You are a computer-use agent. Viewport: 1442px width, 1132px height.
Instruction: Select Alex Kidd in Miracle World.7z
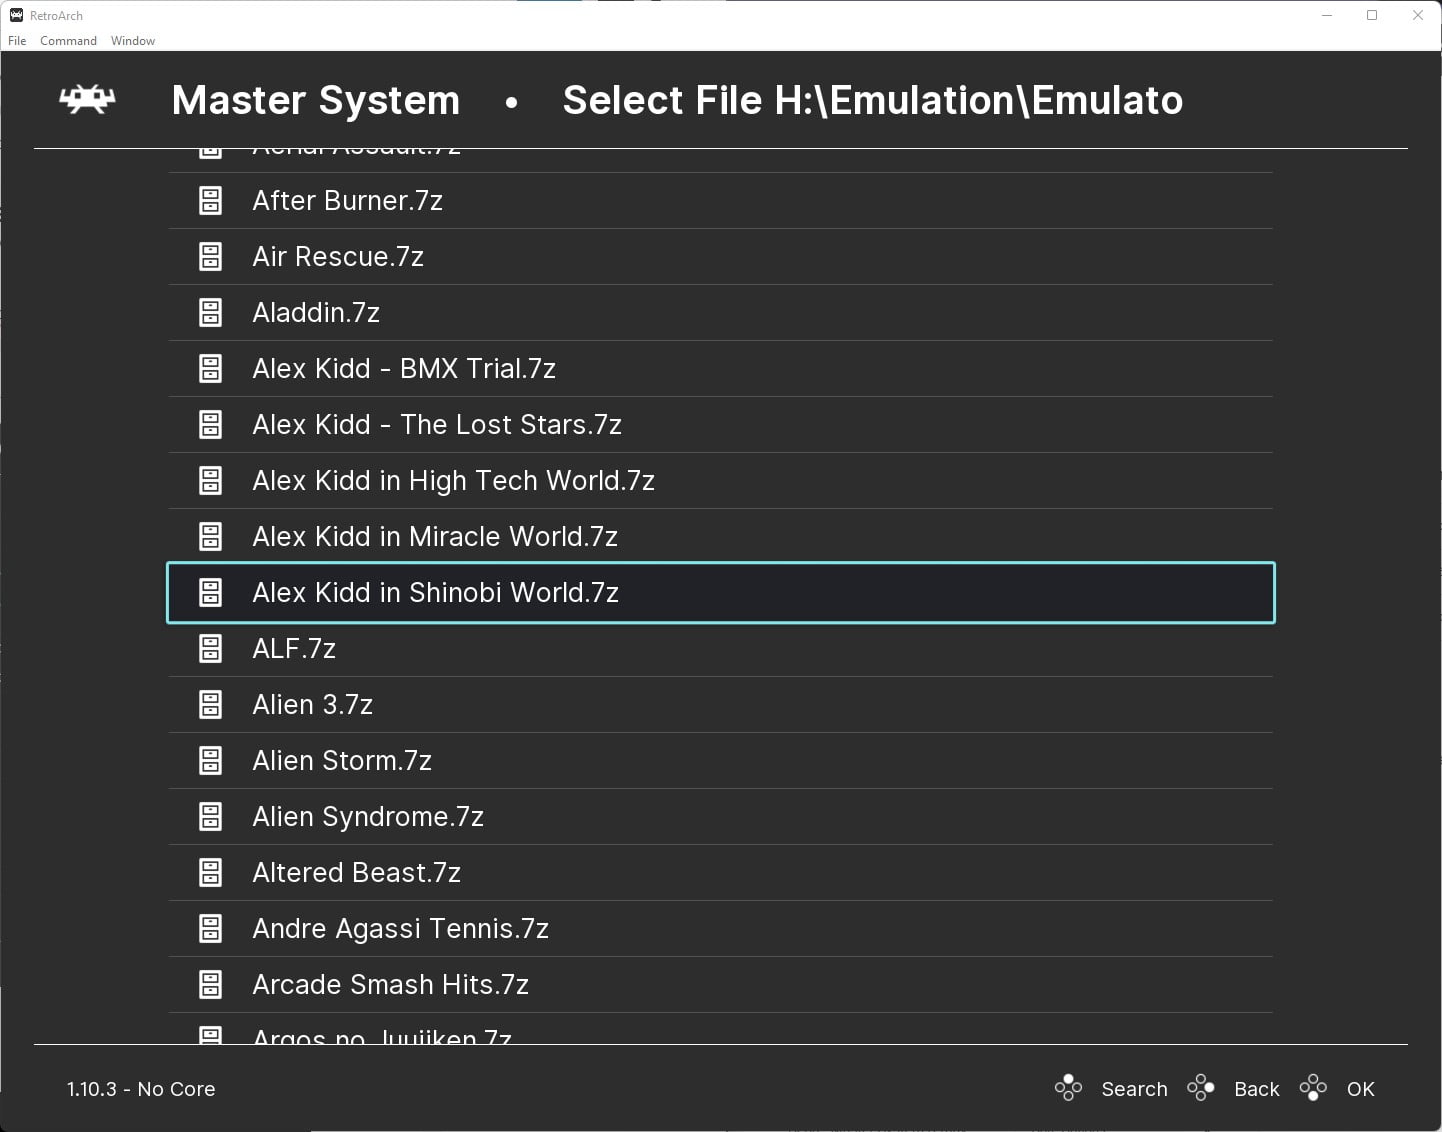click(434, 536)
